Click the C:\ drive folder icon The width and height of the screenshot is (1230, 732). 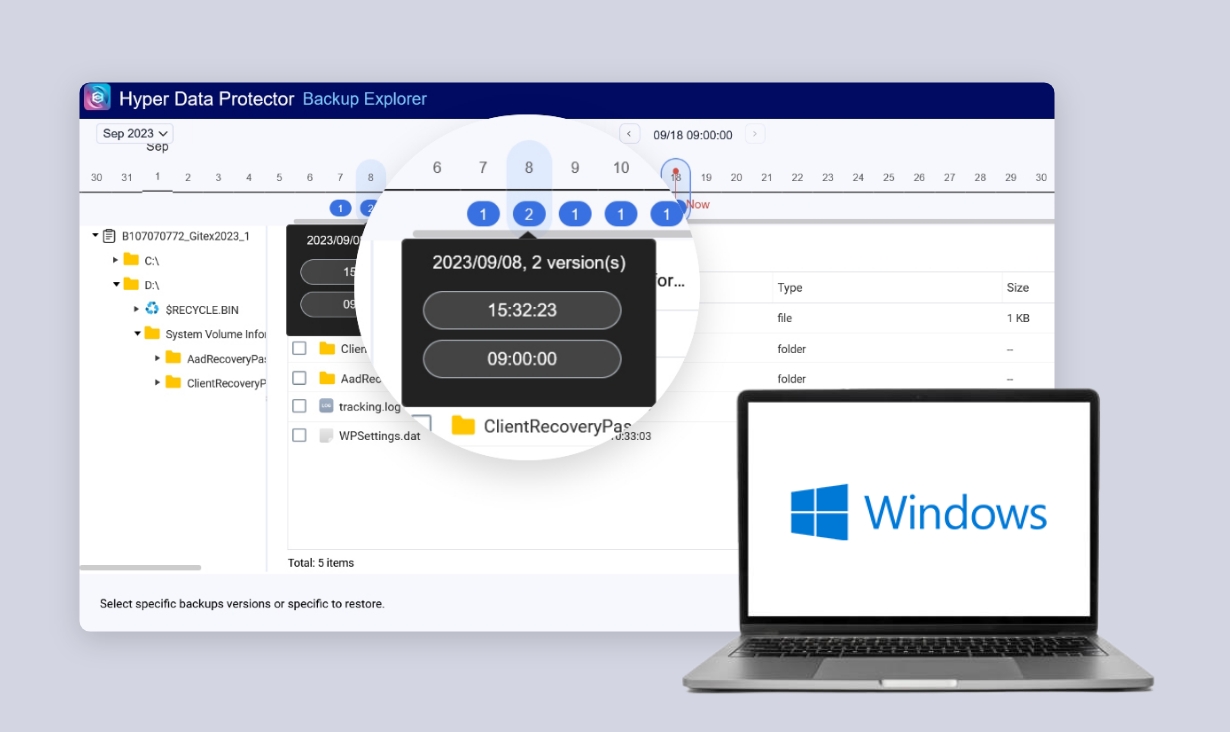(x=131, y=260)
